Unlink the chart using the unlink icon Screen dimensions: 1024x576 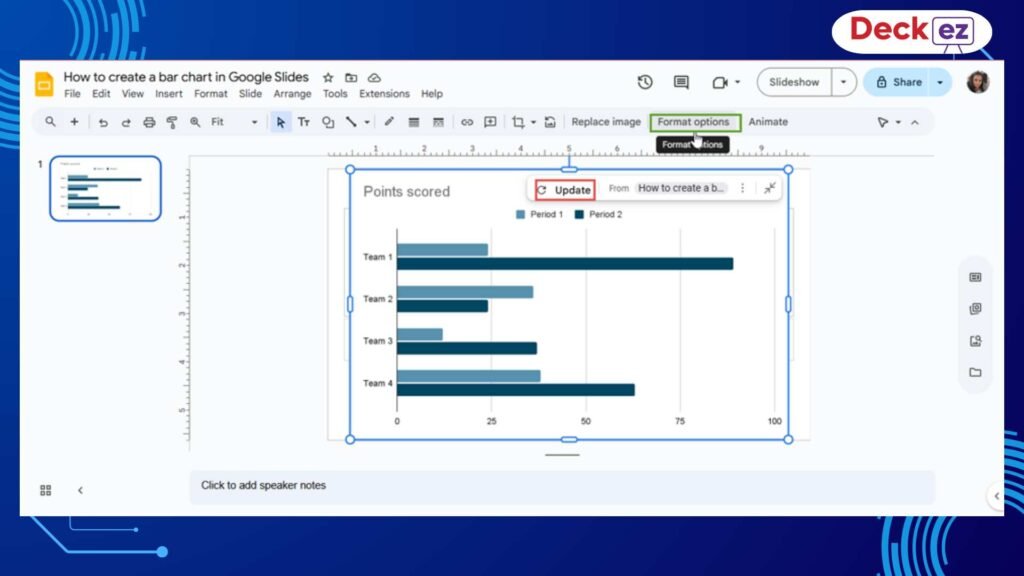click(768, 188)
